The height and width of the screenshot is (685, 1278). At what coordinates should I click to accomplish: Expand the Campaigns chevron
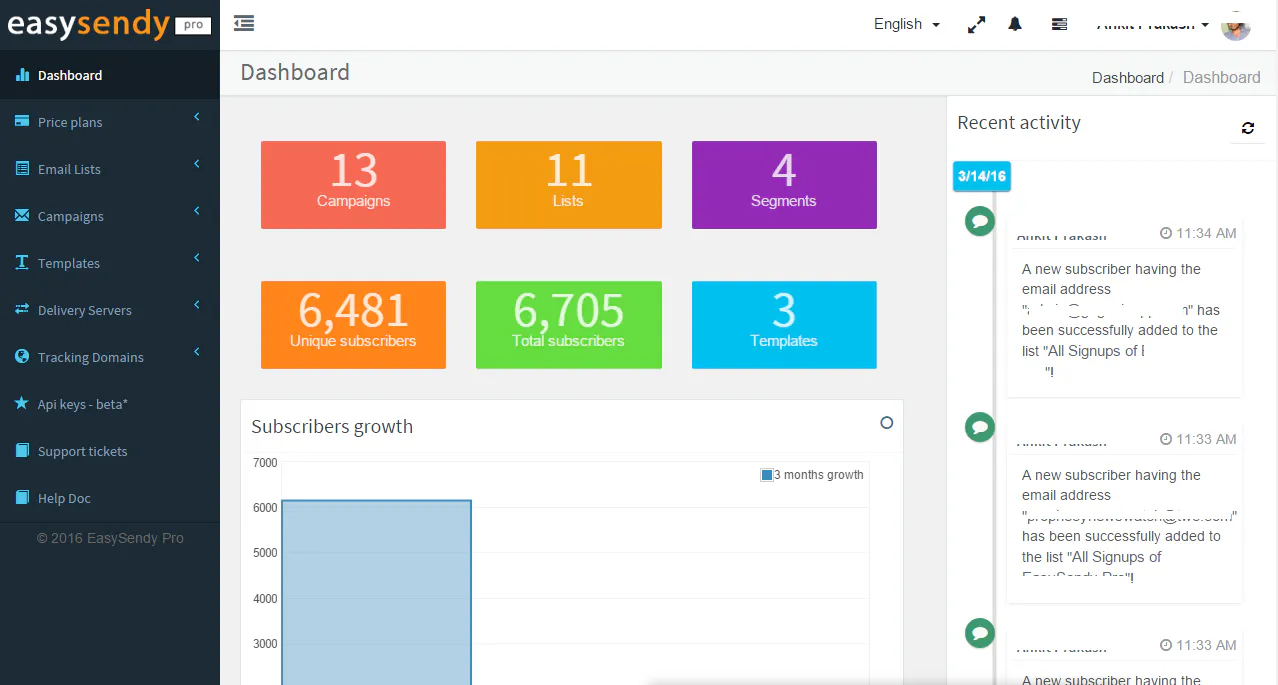point(197,211)
